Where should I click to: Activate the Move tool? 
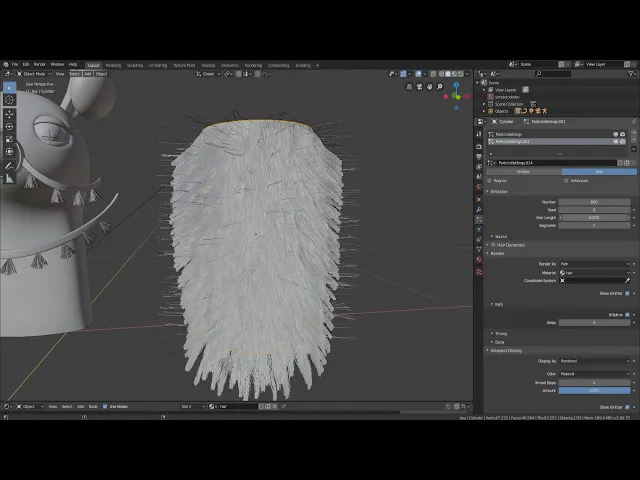(x=9, y=114)
